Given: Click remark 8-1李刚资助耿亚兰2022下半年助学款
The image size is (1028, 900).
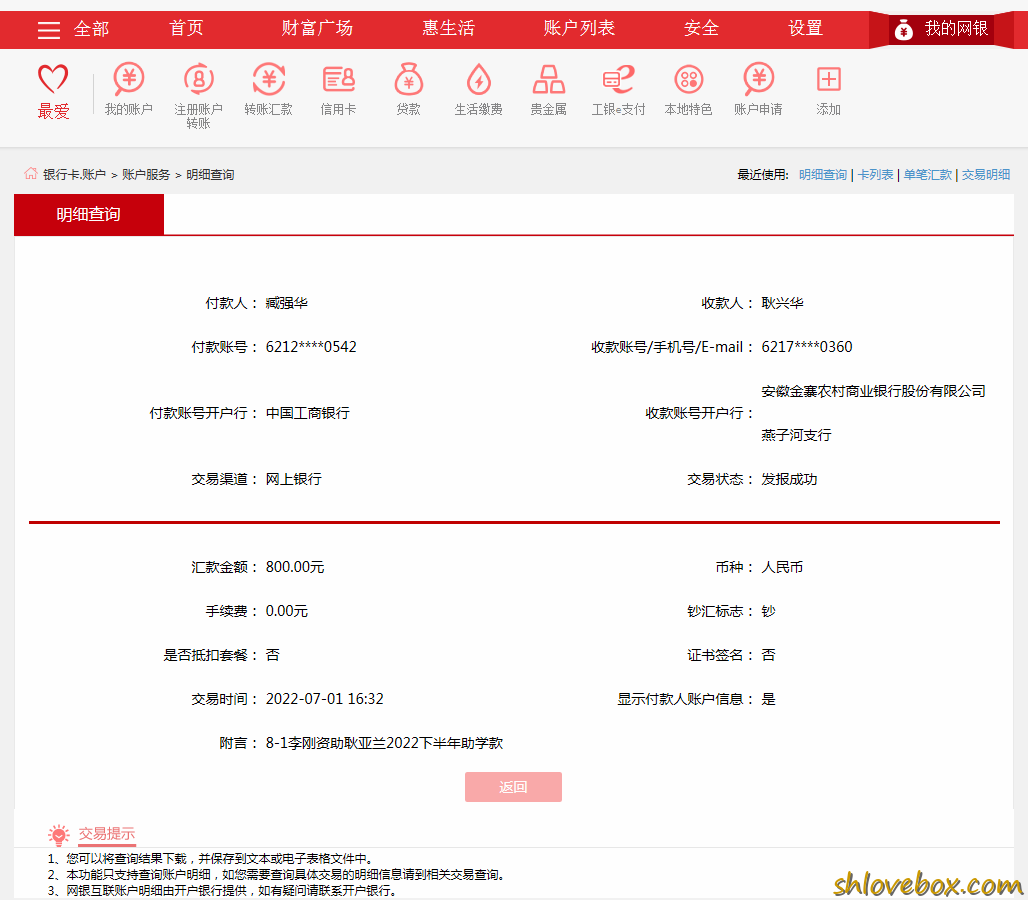Looking at the screenshot, I should pos(384,743).
